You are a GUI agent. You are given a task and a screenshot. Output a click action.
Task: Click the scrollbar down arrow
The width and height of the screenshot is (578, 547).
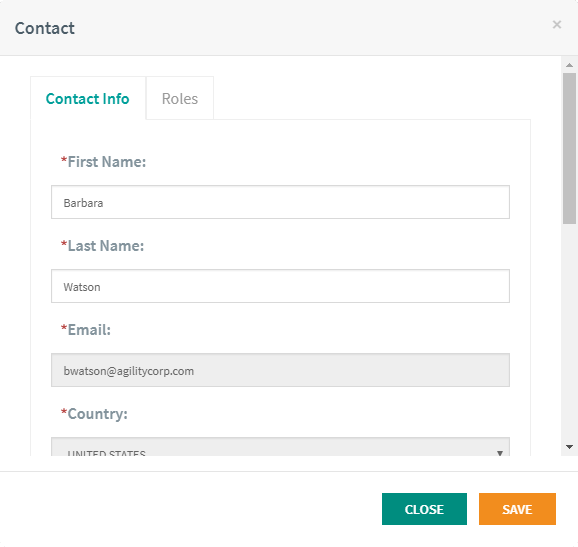coord(569,447)
